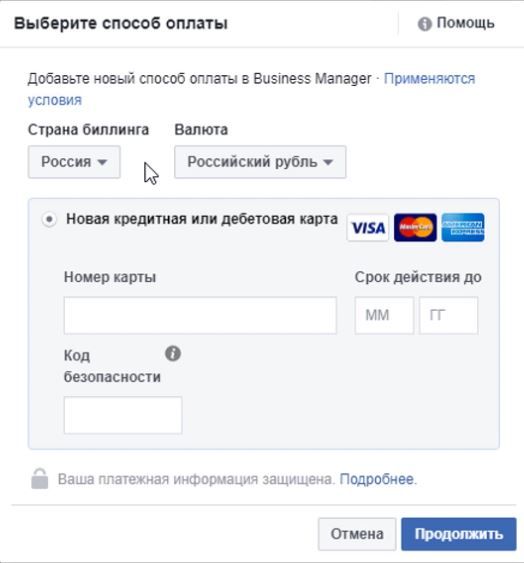The image size is (524, 563).
Task: Click the Отмена button
Action: (x=357, y=534)
